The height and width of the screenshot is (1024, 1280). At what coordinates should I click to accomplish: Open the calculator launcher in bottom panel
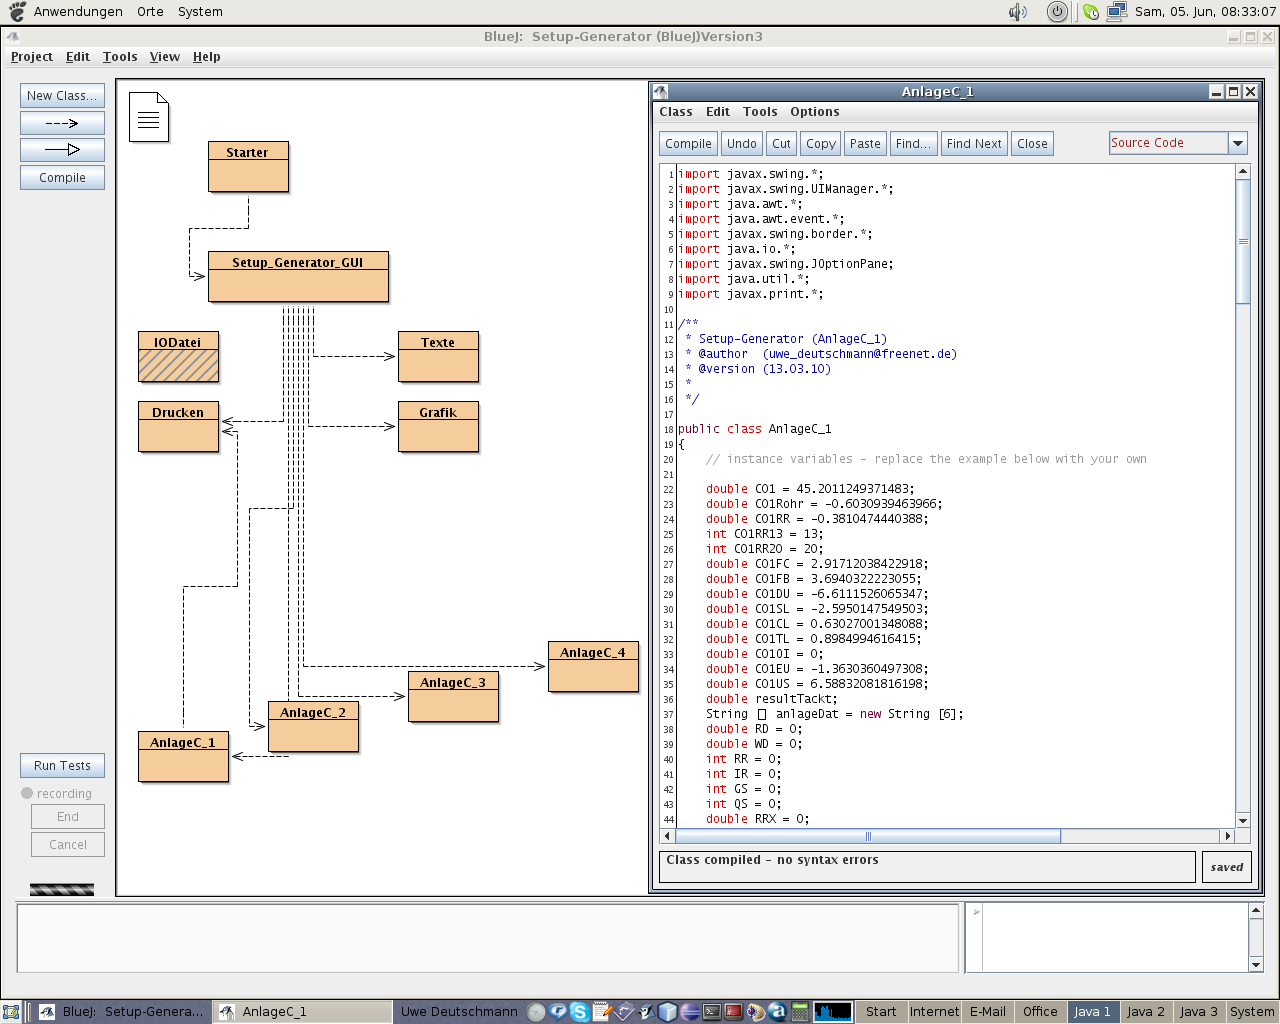(x=800, y=1012)
